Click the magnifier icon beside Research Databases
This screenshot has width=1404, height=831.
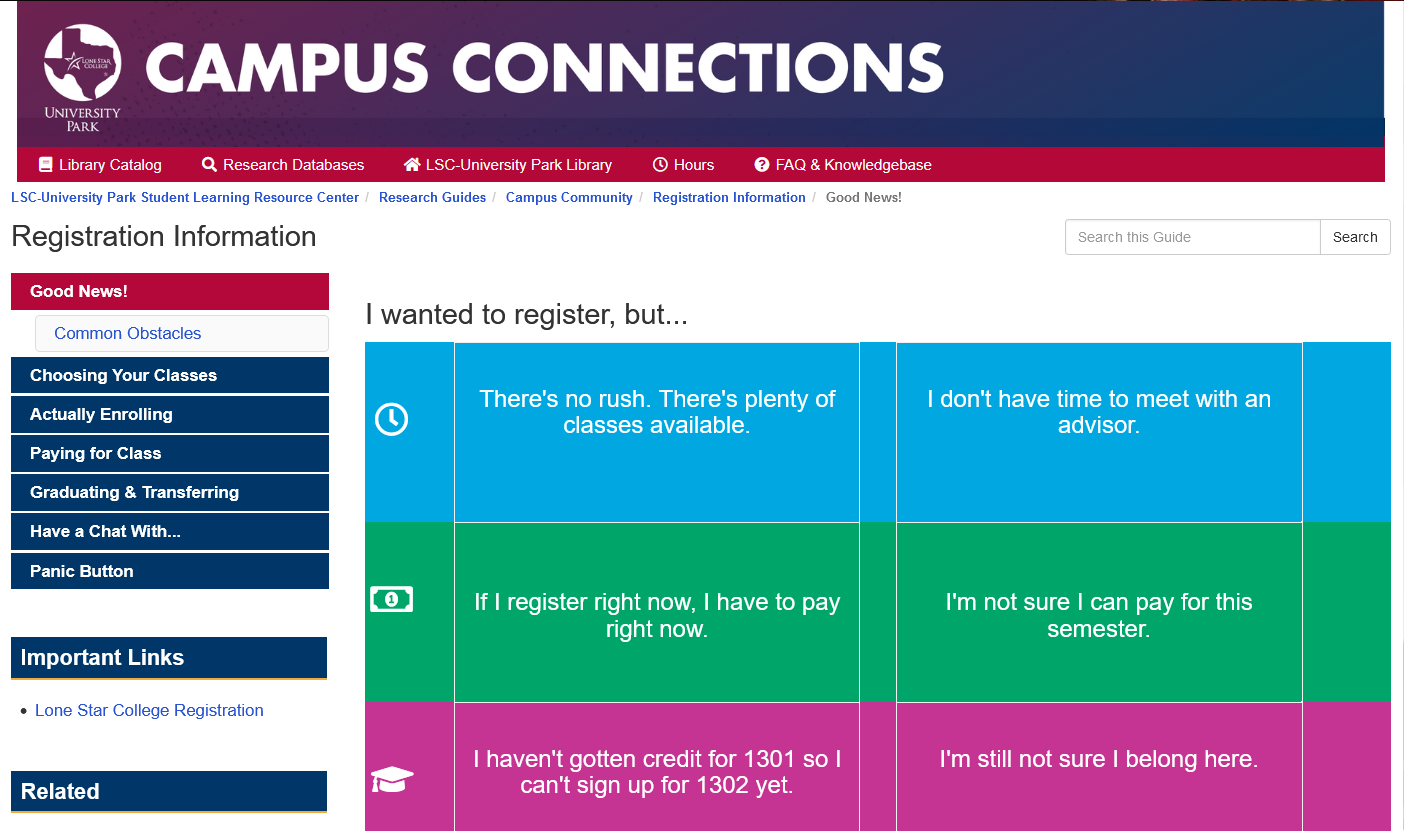209,164
